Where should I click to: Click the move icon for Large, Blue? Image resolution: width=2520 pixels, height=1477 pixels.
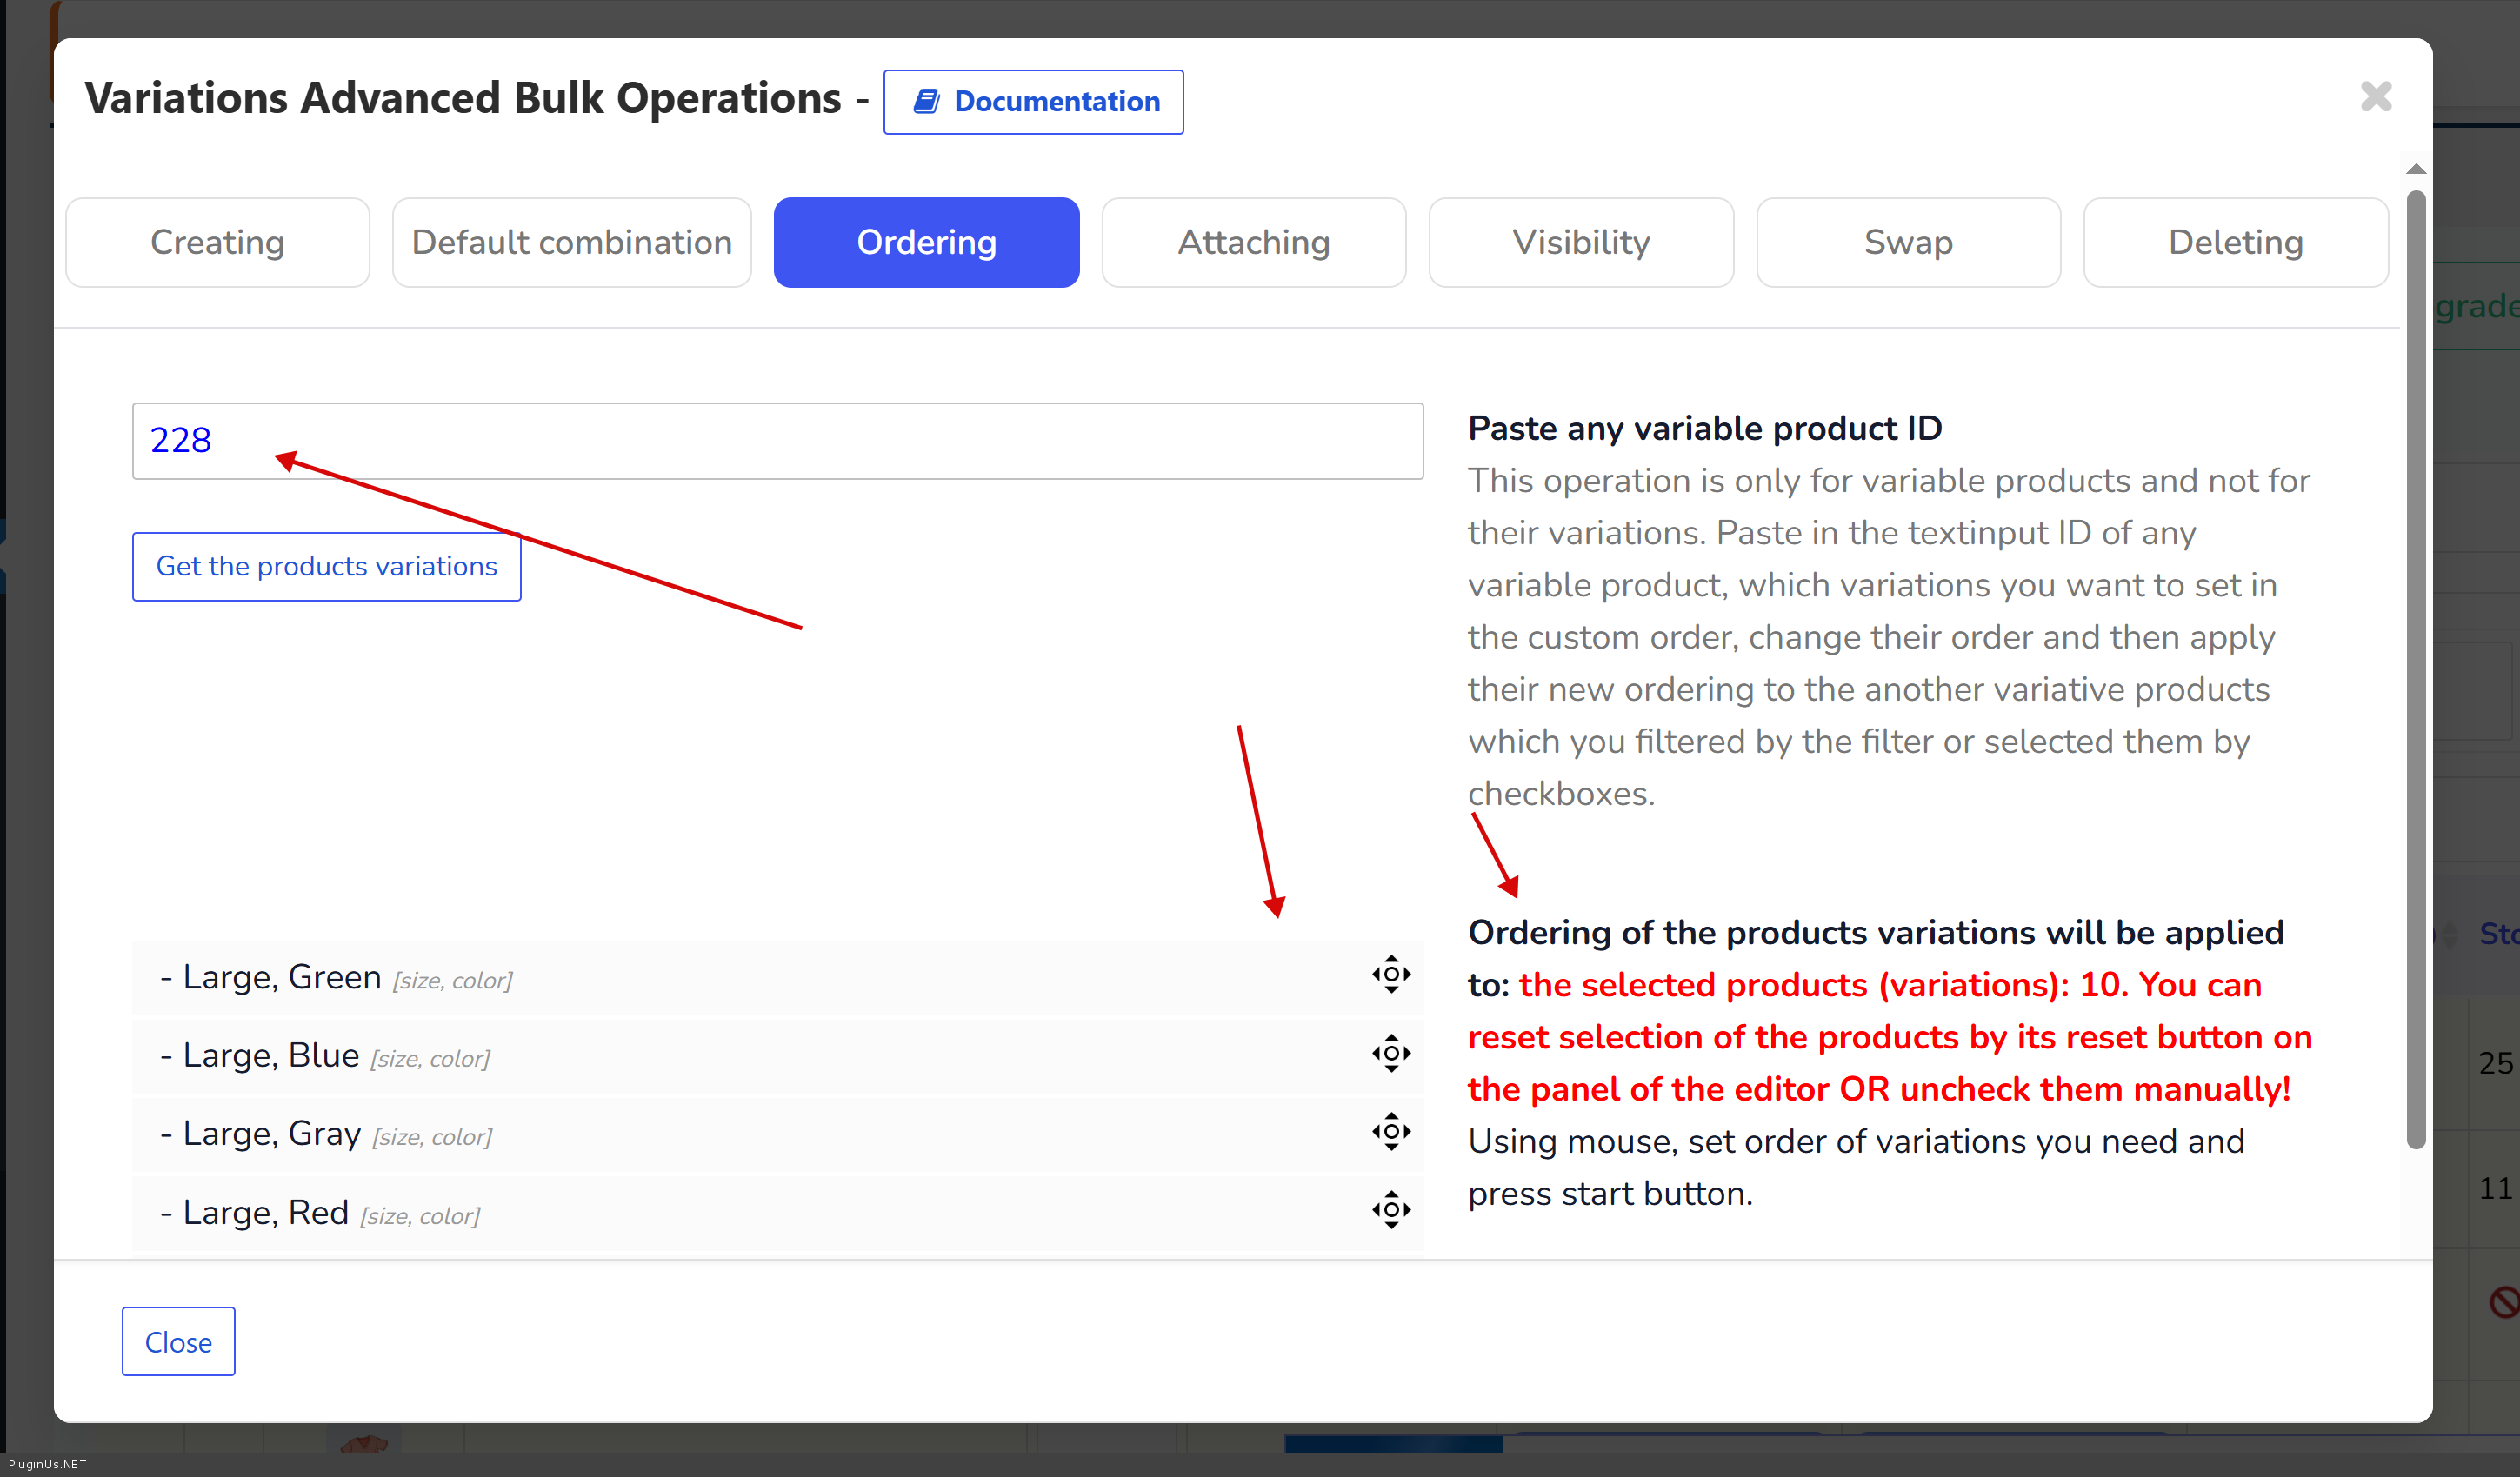coord(1390,1053)
